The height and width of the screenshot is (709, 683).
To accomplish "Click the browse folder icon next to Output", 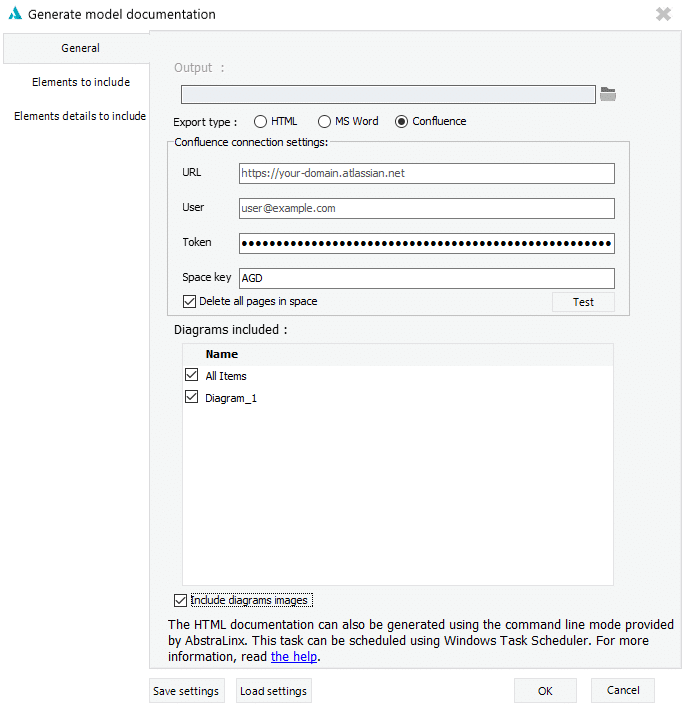I will point(607,94).
